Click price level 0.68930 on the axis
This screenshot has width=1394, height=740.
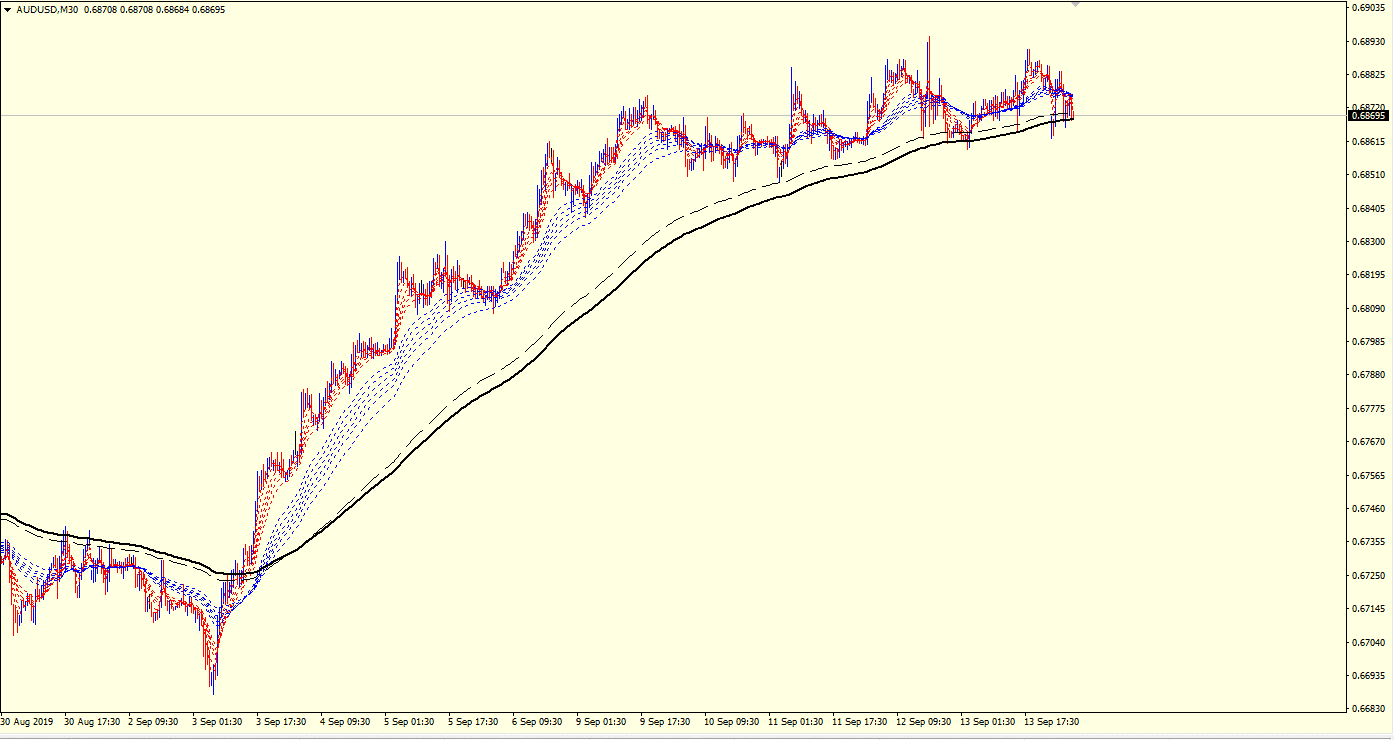[x=1368, y=42]
